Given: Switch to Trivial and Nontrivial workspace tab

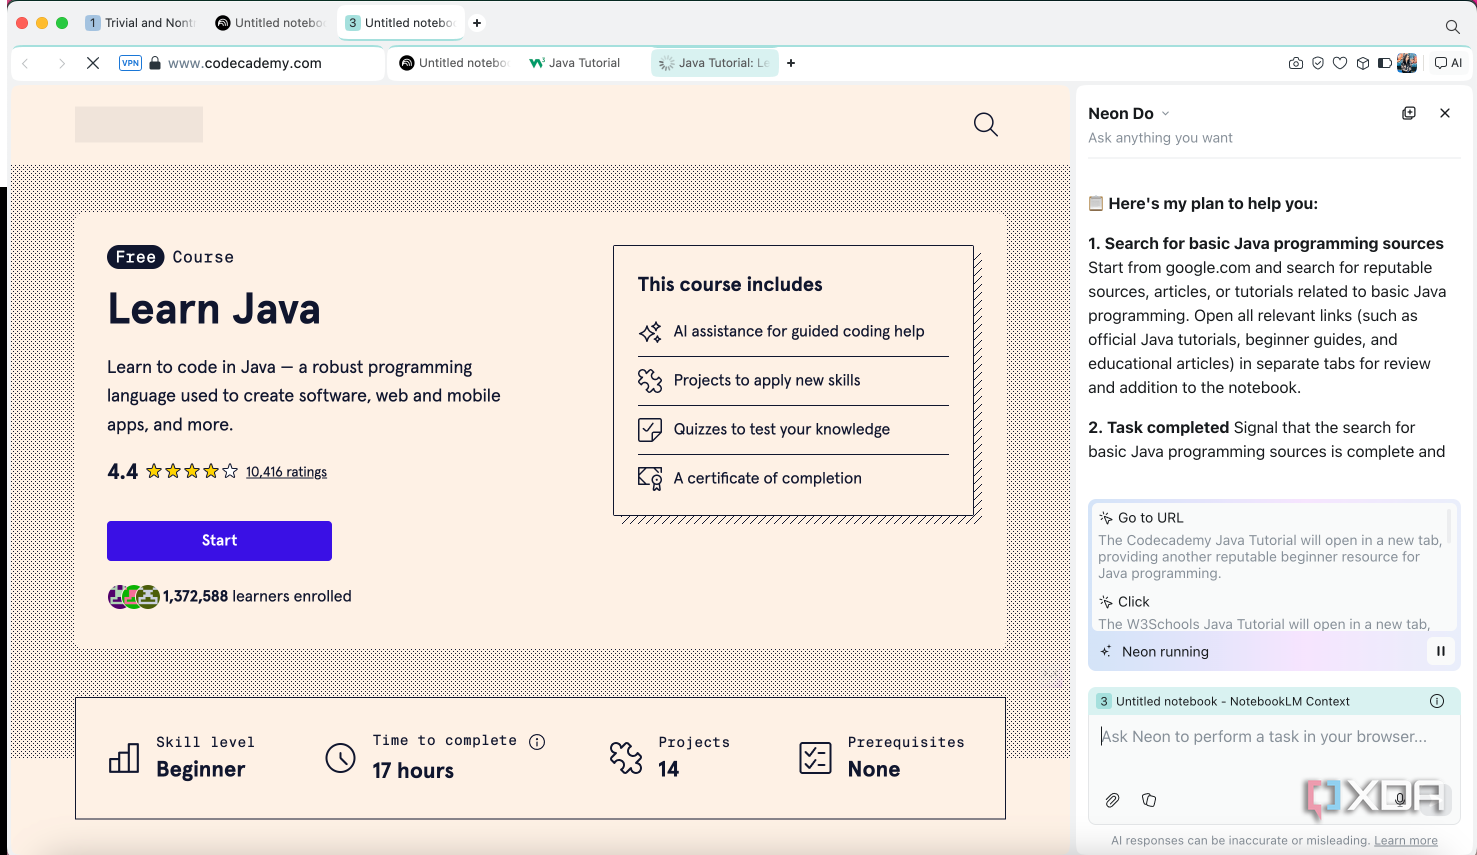Looking at the screenshot, I should pos(140,23).
